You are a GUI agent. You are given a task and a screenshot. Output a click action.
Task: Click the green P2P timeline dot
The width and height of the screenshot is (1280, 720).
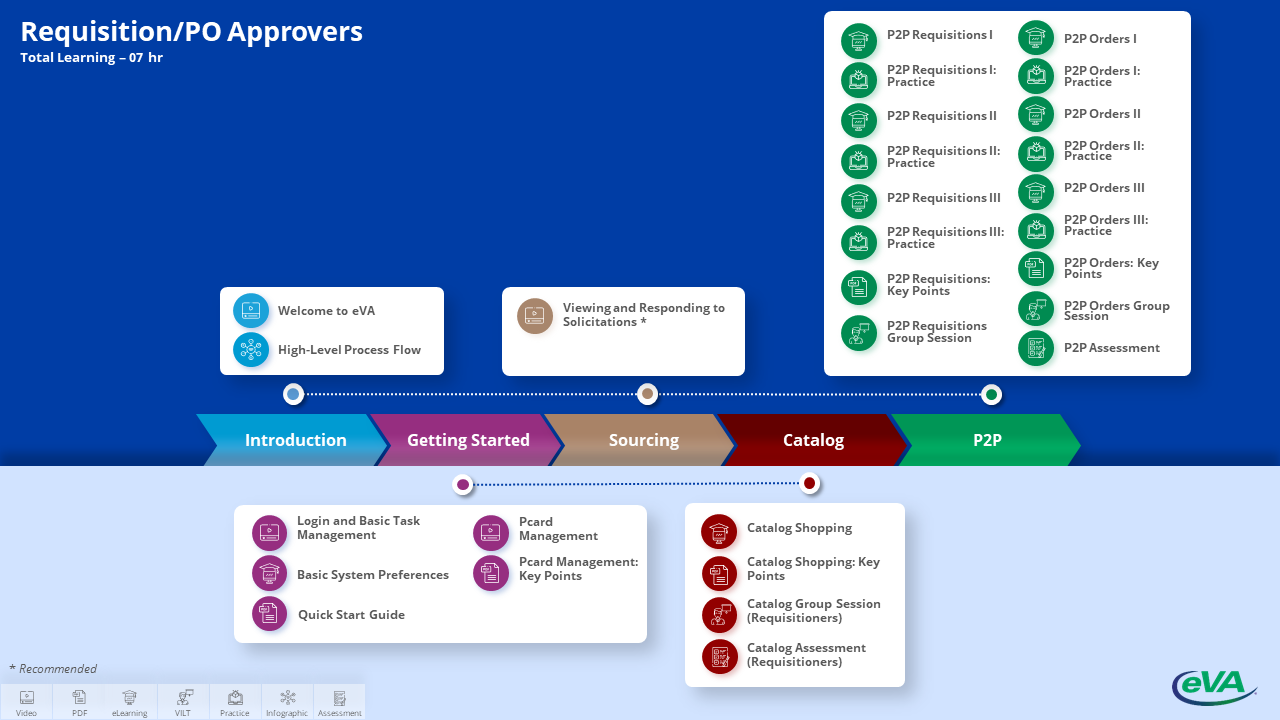click(991, 394)
